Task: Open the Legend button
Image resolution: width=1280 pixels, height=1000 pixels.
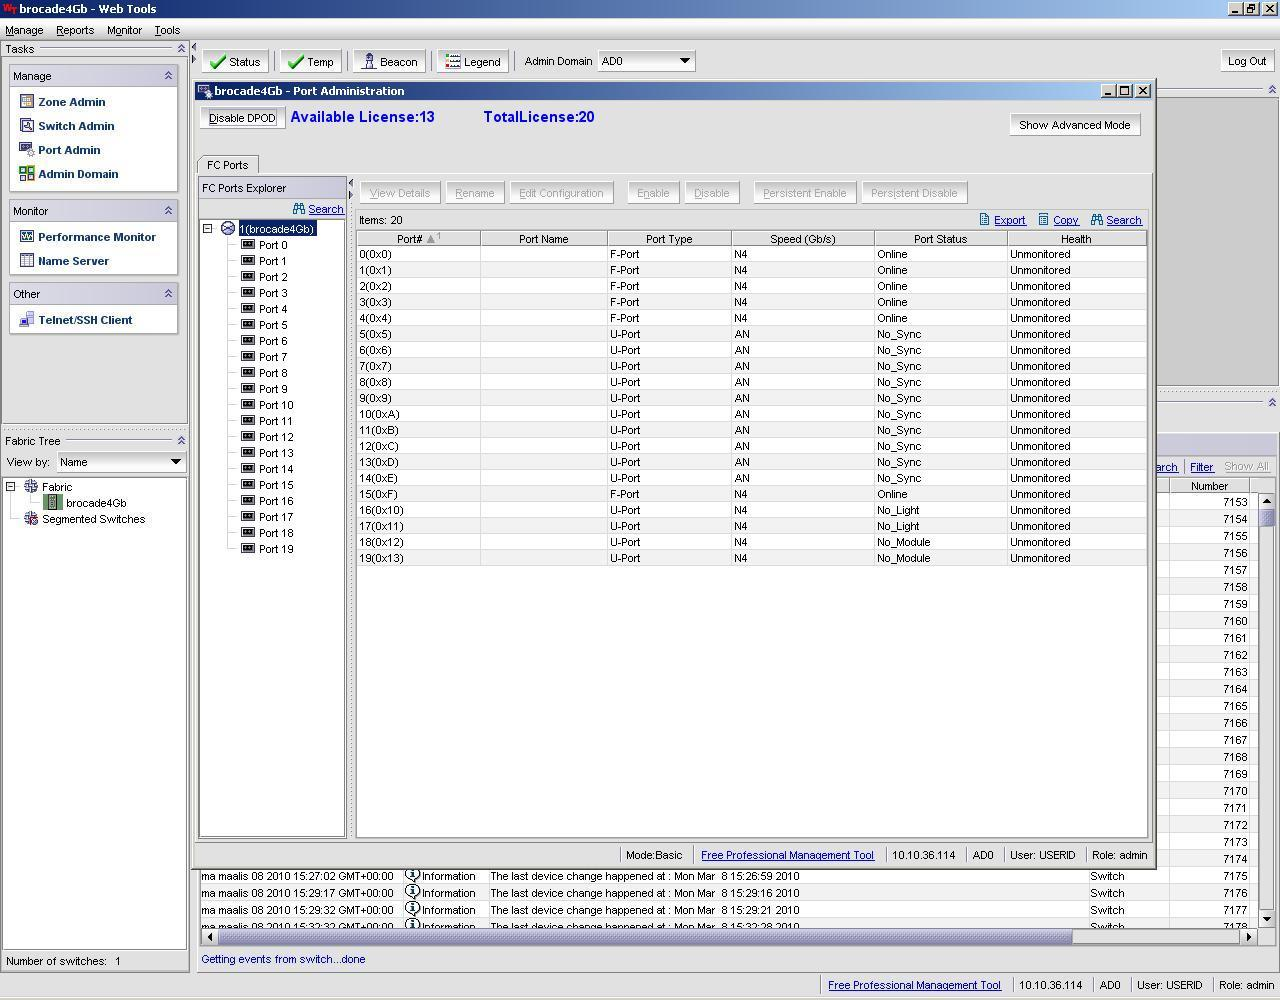Action: (x=472, y=61)
